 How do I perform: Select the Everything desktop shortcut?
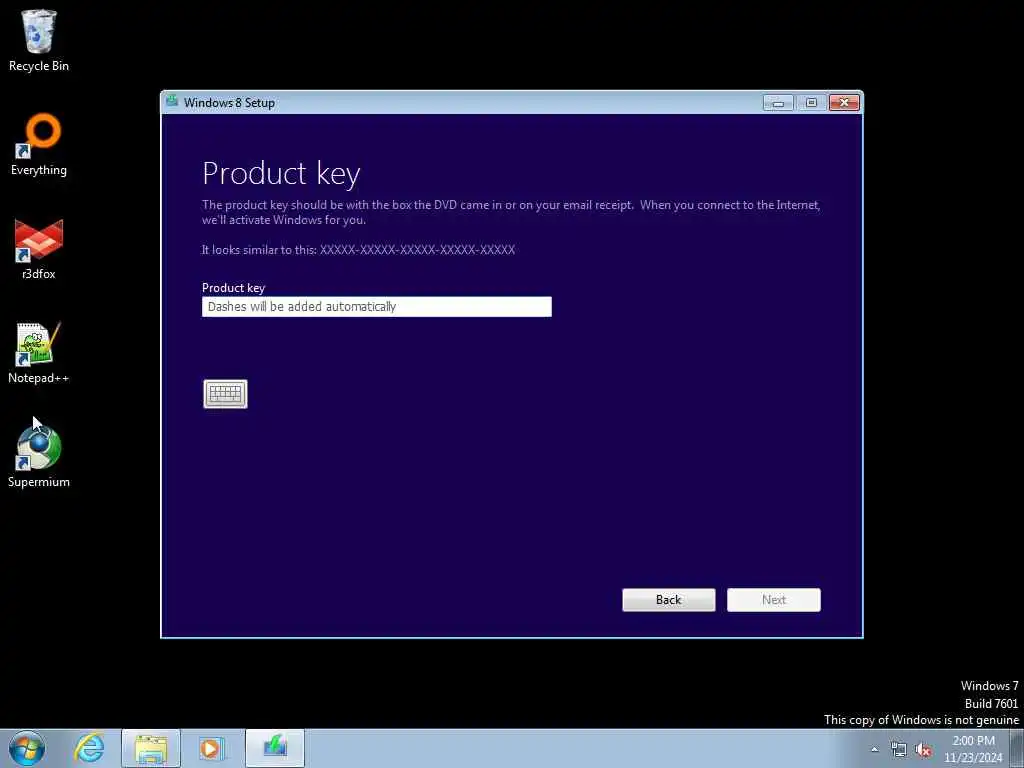[39, 145]
